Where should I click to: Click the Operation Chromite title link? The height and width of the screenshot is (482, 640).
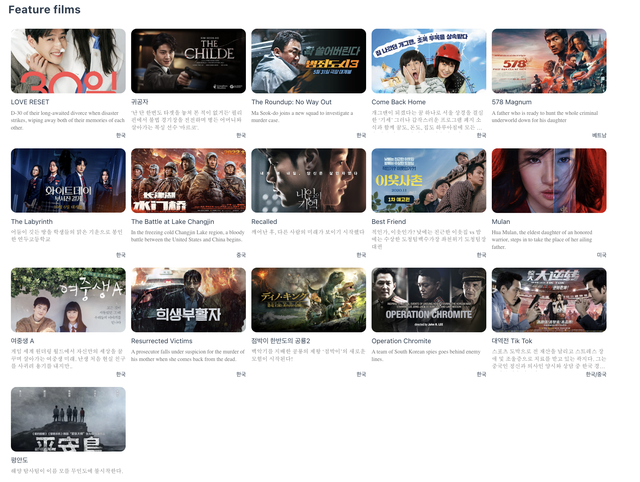click(x=401, y=341)
